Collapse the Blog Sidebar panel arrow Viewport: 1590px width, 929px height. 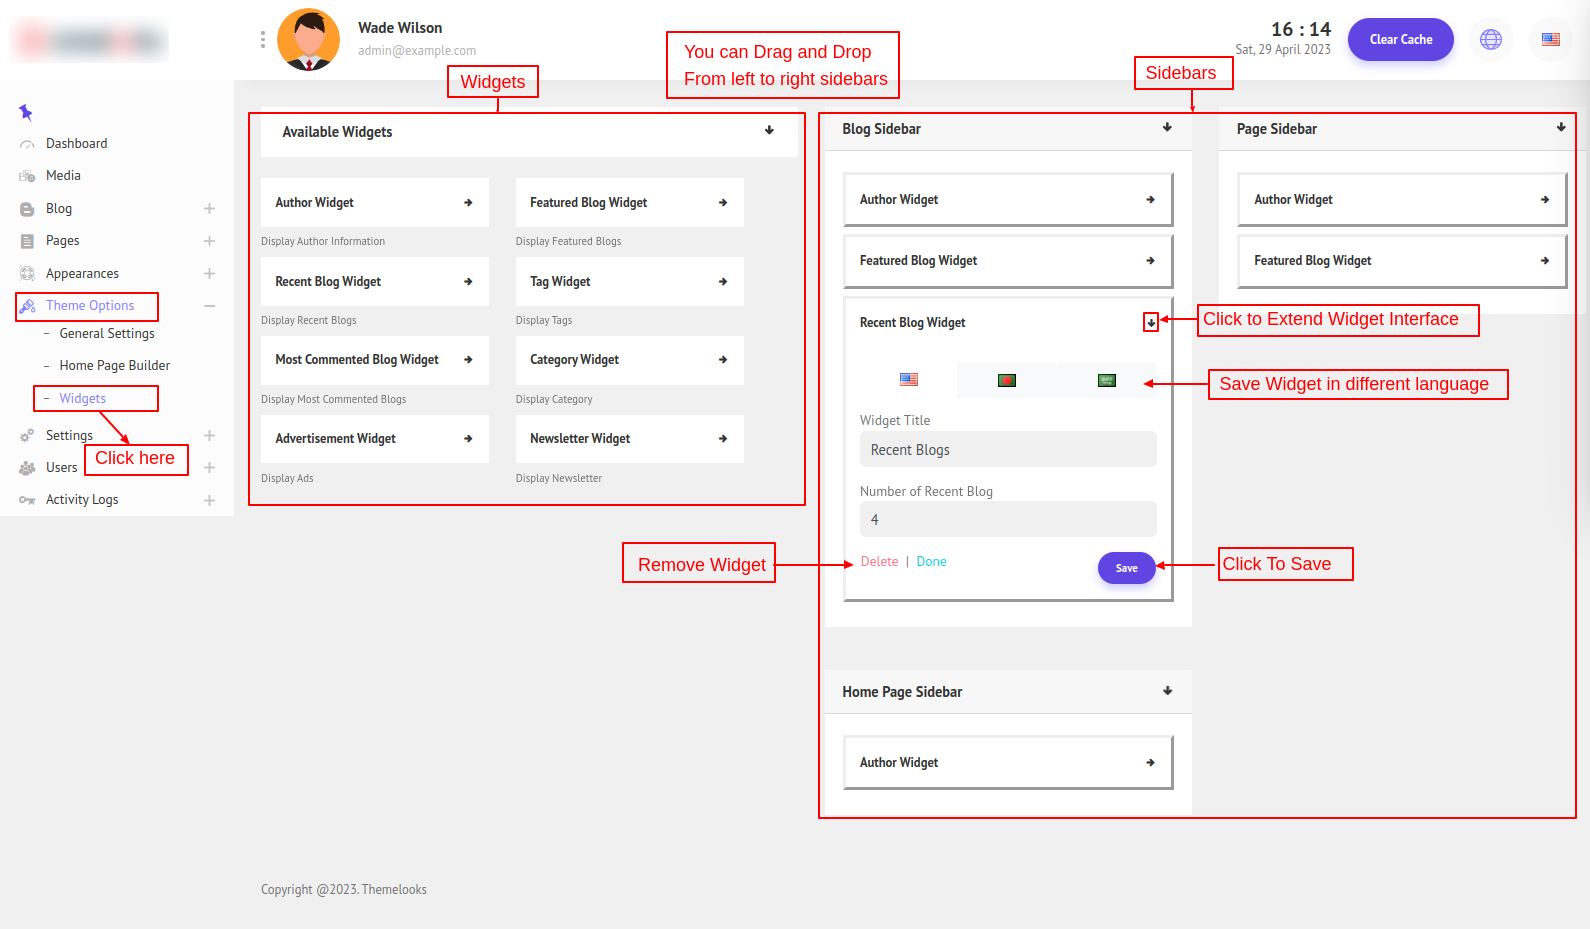pos(1167,128)
